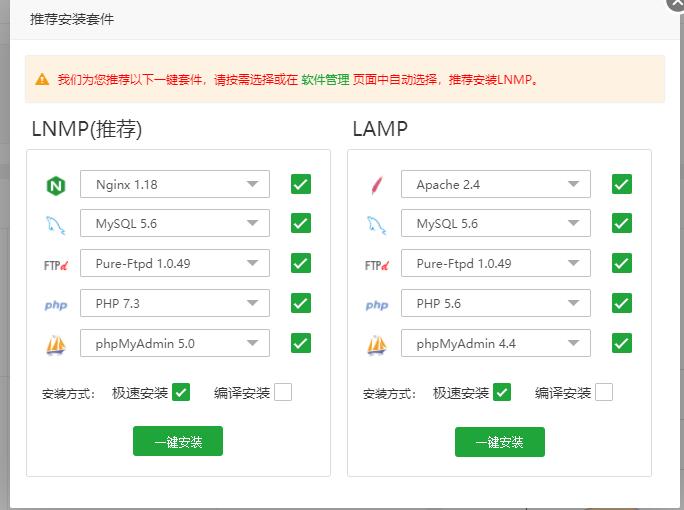Uncheck Pure-Ftpd checkbox in LNMP

[301, 263]
